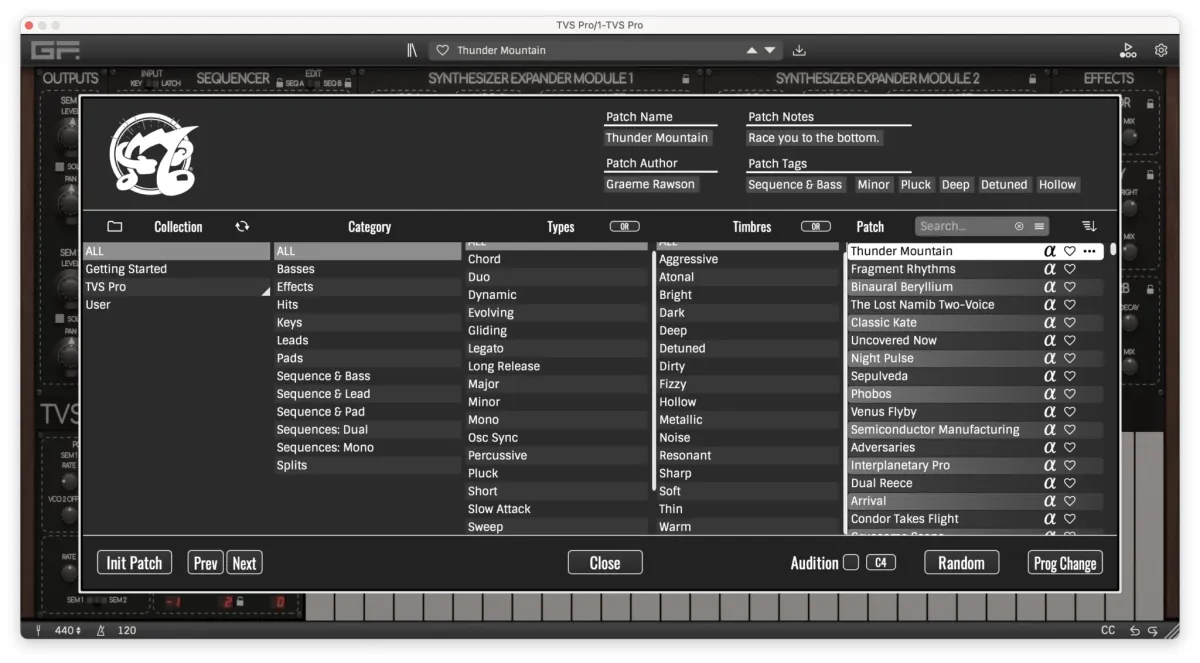Click the Random button
This screenshot has width=1200, height=663.
(961, 563)
